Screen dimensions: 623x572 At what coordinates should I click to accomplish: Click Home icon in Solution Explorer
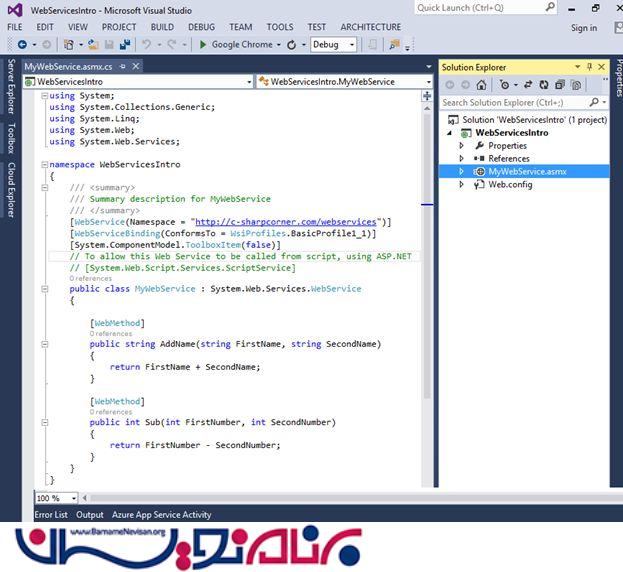tap(482, 85)
